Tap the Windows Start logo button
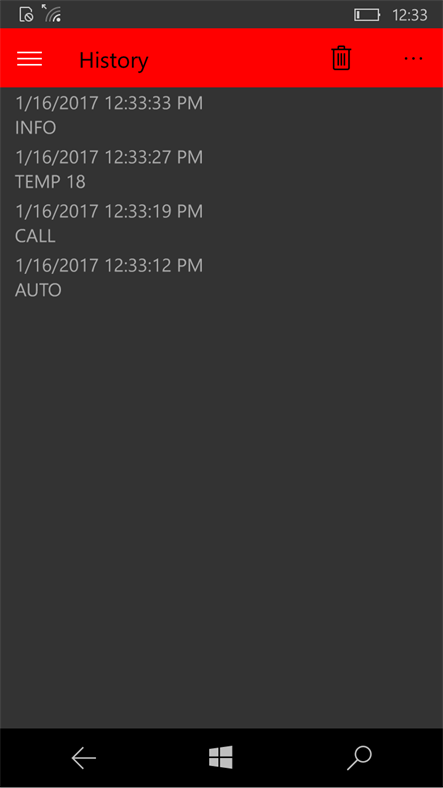The image size is (443, 788). [220, 757]
